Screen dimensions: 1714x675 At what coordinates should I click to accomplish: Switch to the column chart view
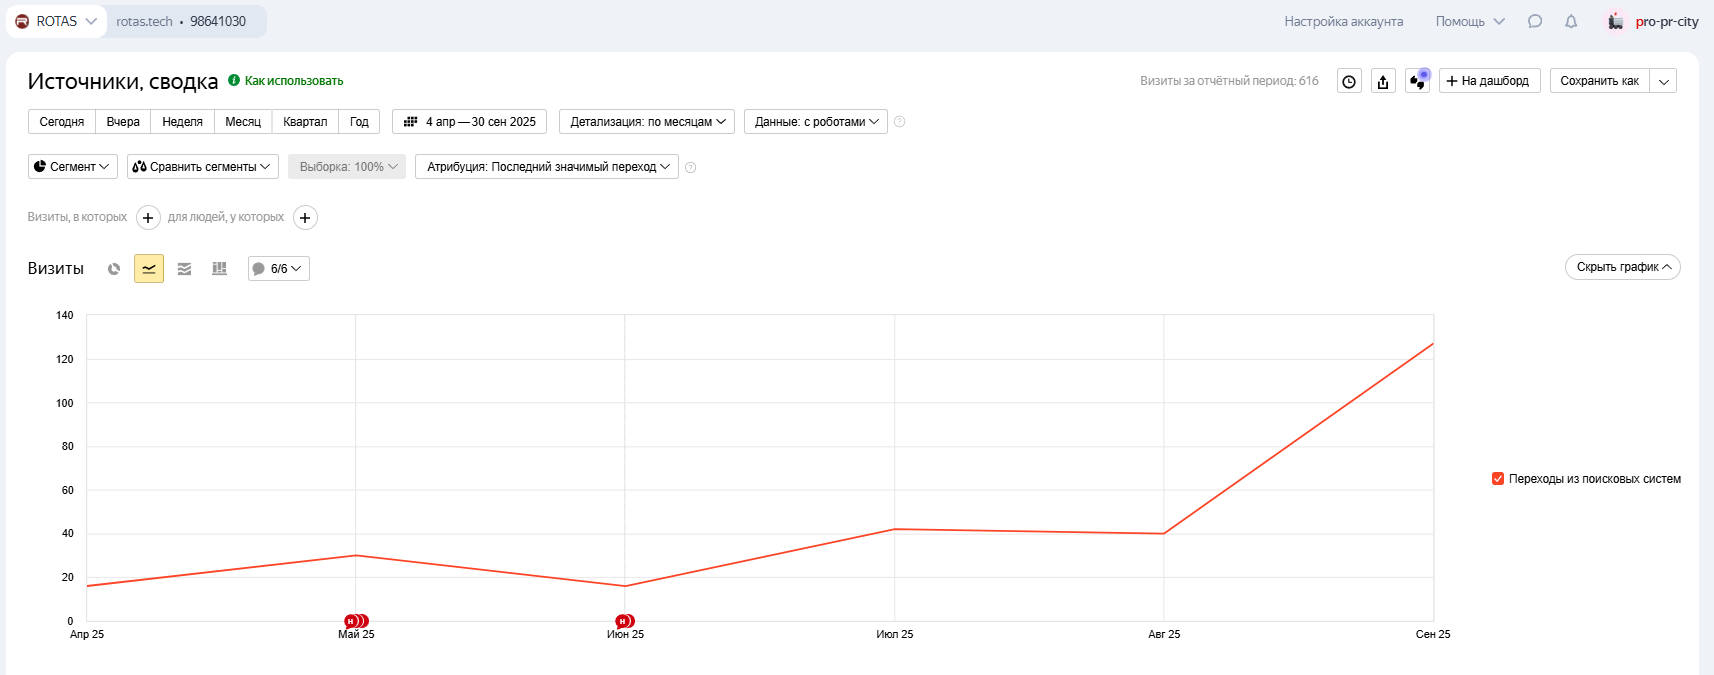pyautogui.click(x=219, y=269)
